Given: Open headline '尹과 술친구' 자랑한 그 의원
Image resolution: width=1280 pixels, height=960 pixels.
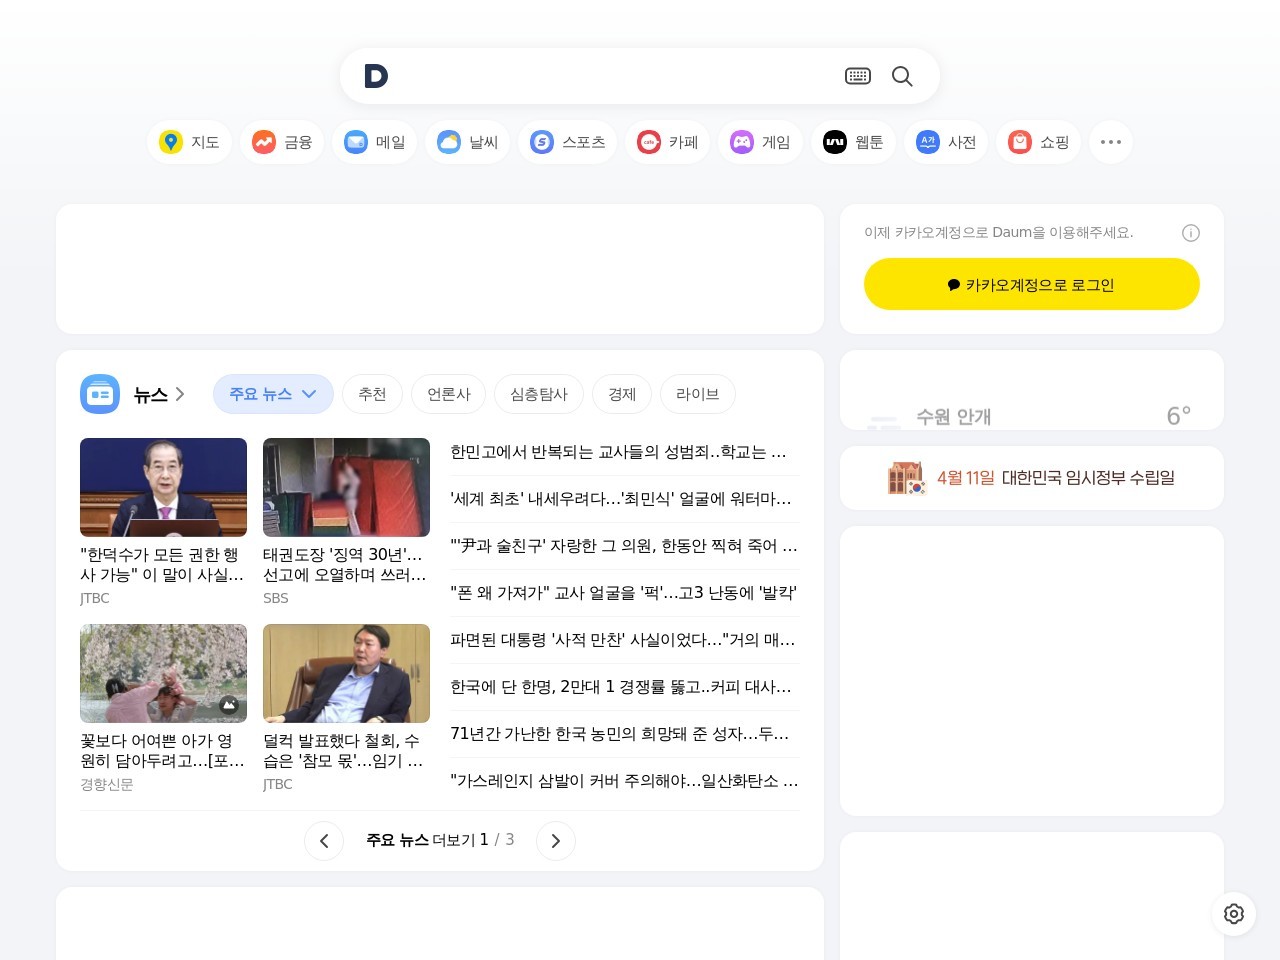Looking at the screenshot, I should [x=624, y=546].
